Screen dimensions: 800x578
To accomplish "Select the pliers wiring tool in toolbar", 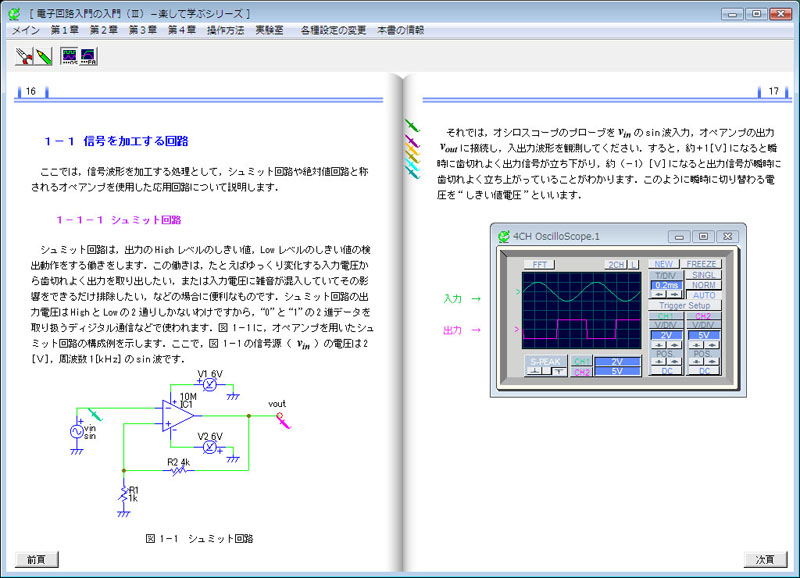I will coord(24,56).
